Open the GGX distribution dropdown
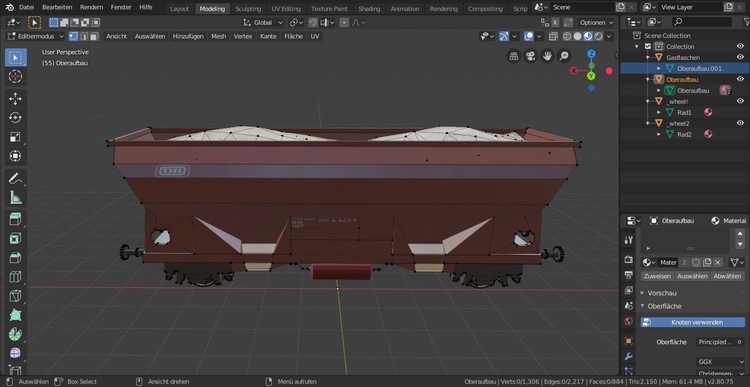750x387 pixels. tap(721, 362)
